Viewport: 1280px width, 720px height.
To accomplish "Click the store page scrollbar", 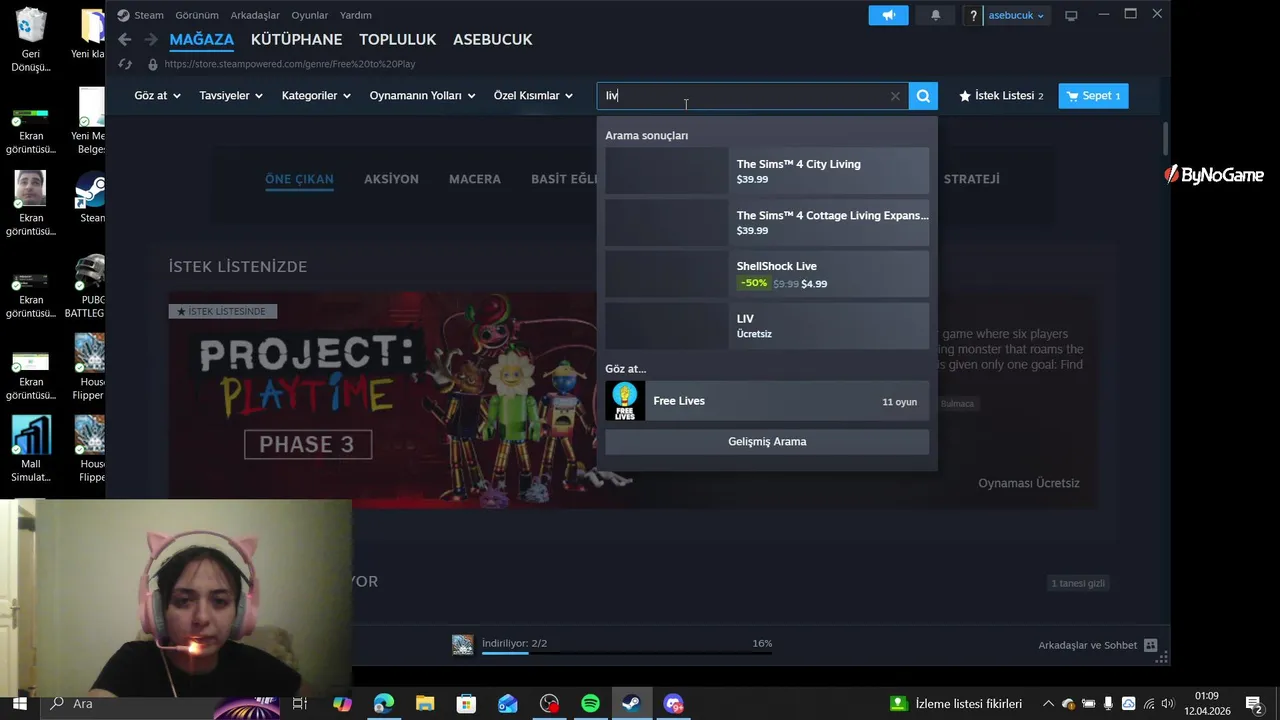I will [x=1165, y=138].
